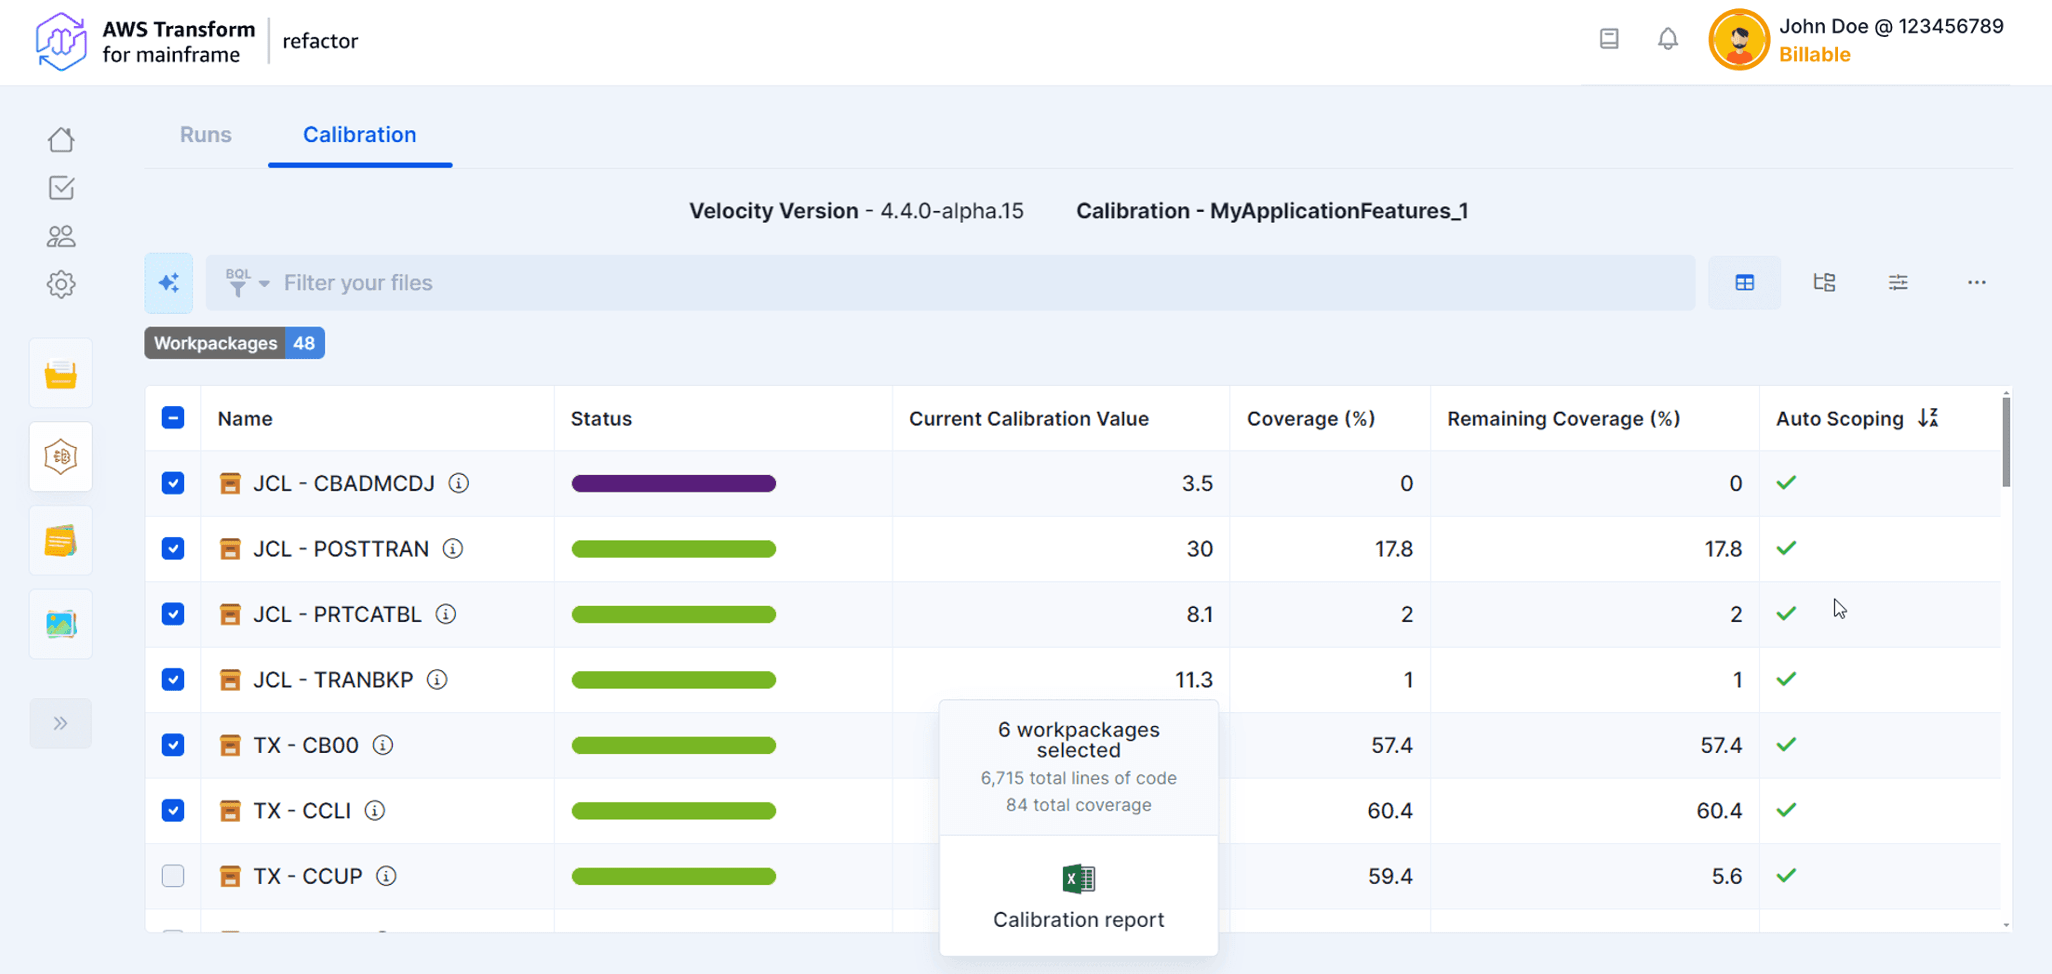This screenshot has height=974, width=2052.
Task: Open the notifications bell
Action: pyautogui.click(x=1667, y=39)
